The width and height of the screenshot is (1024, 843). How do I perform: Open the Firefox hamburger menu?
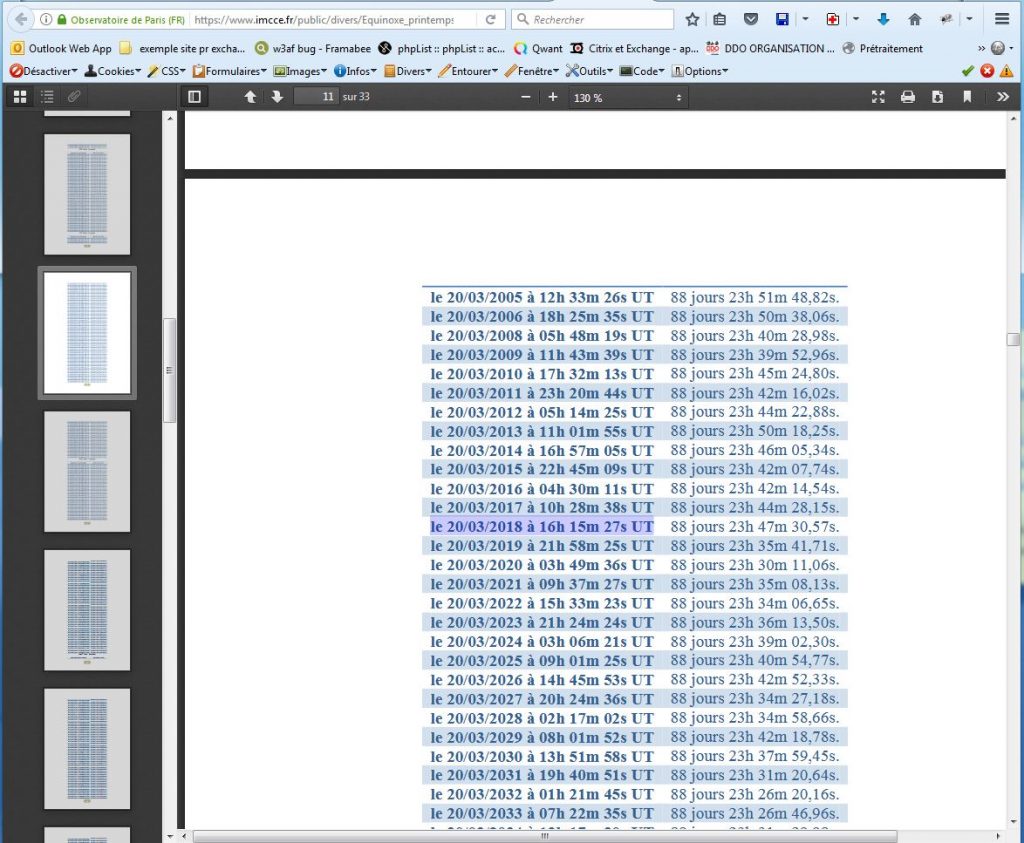point(1002,19)
